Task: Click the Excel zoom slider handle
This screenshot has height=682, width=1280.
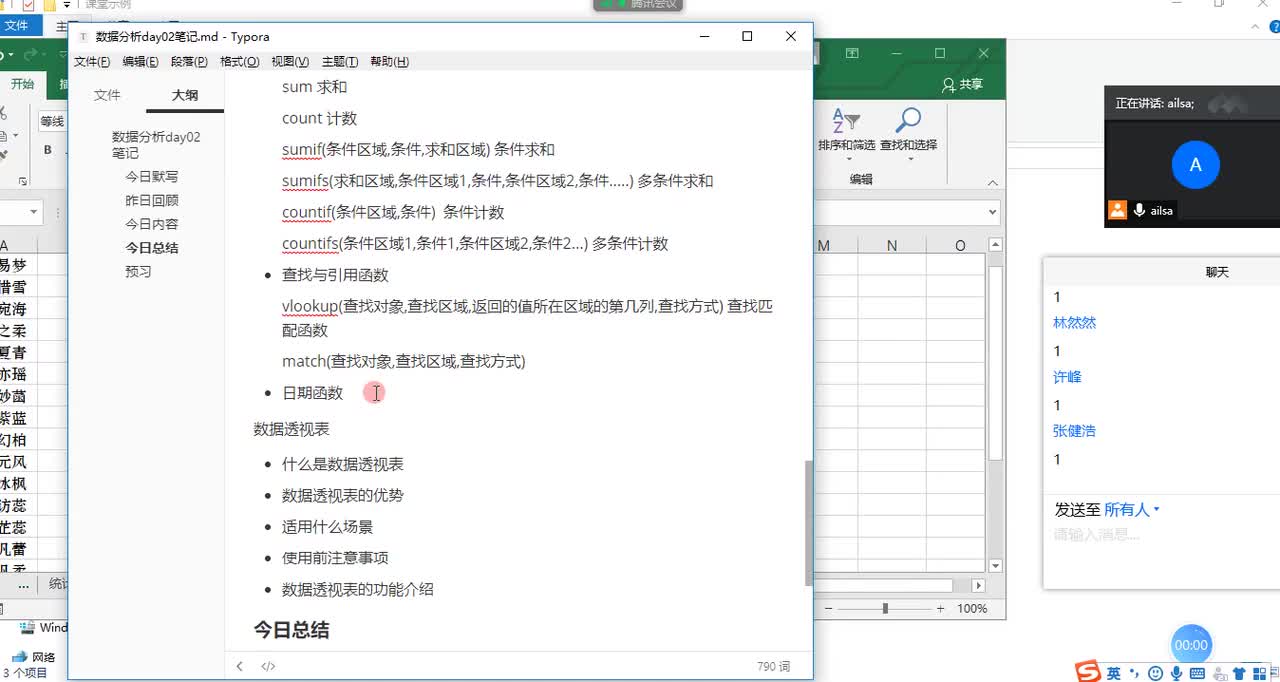Action: click(885, 608)
